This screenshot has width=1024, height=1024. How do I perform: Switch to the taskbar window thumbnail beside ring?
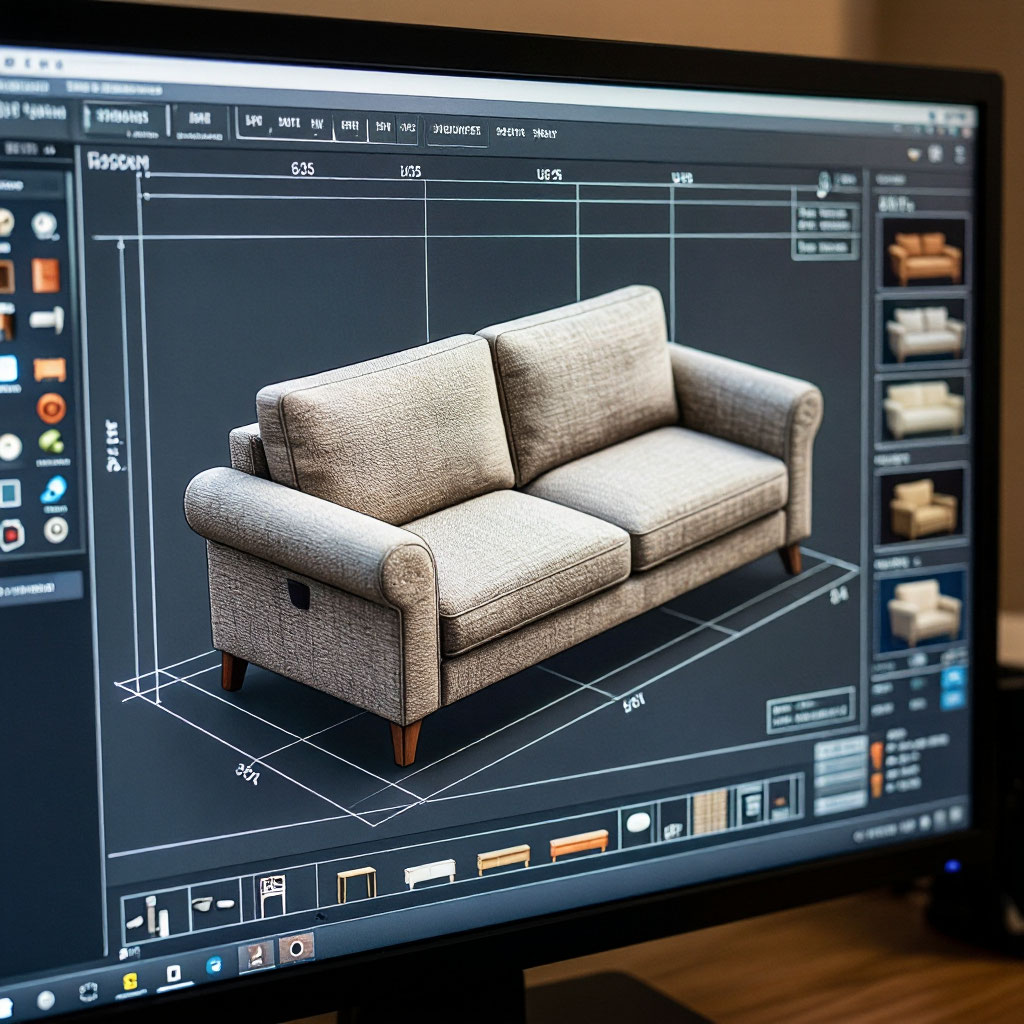[256, 955]
